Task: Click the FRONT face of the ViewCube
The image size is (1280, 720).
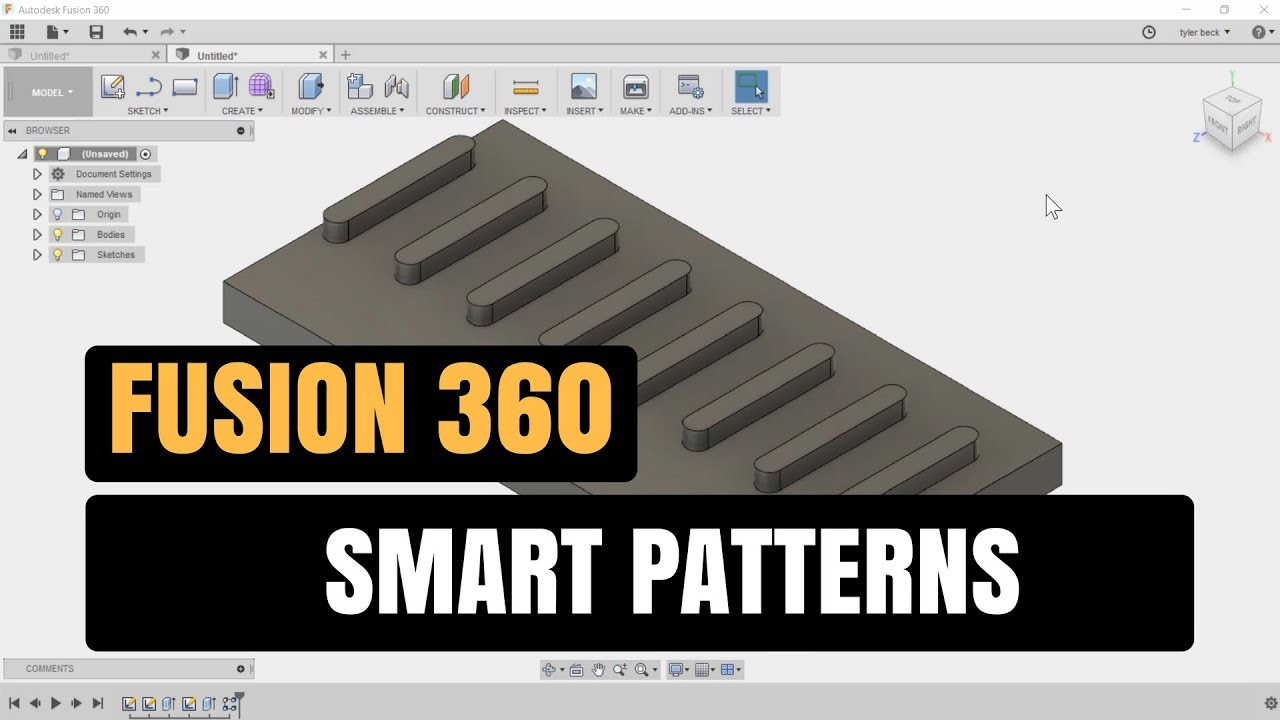Action: tap(1219, 127)
